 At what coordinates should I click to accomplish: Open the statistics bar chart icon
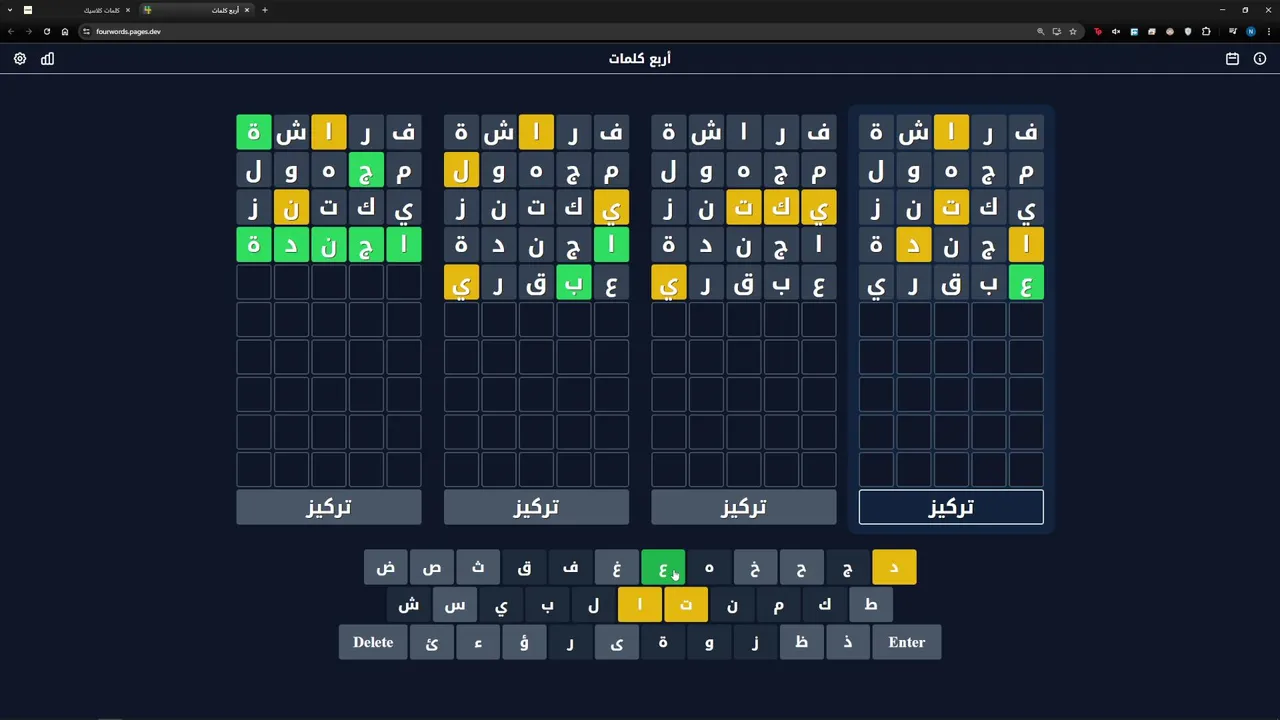[x=47, y=59]
